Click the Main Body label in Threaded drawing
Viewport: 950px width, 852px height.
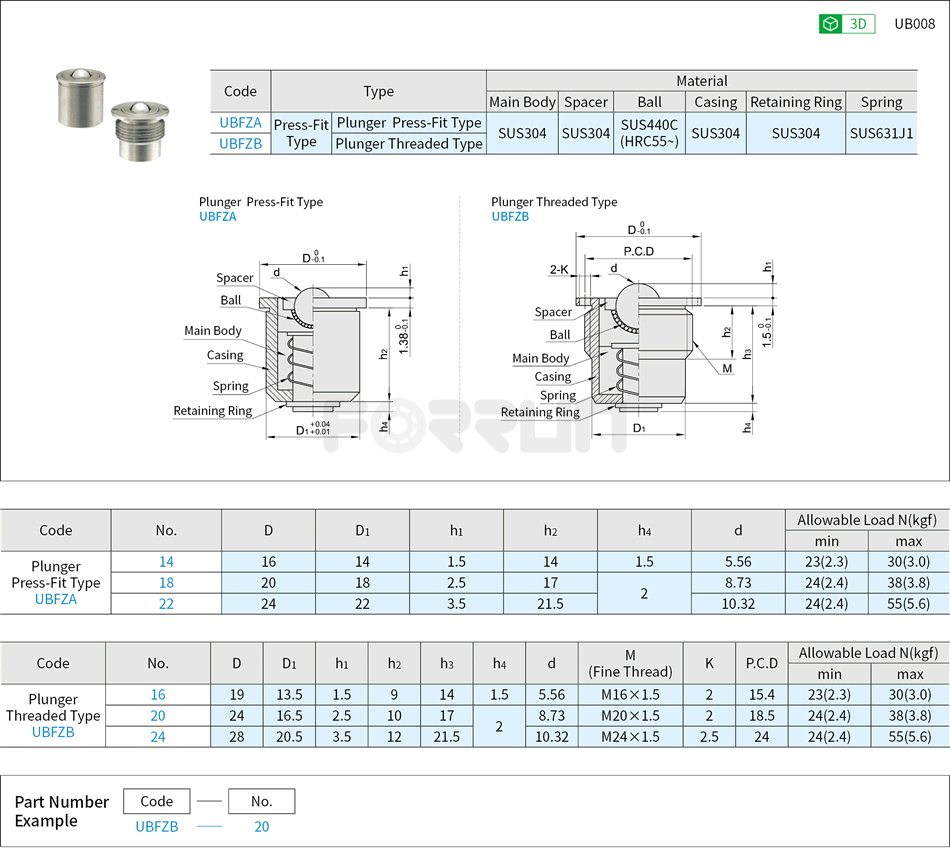pos(540,358)
